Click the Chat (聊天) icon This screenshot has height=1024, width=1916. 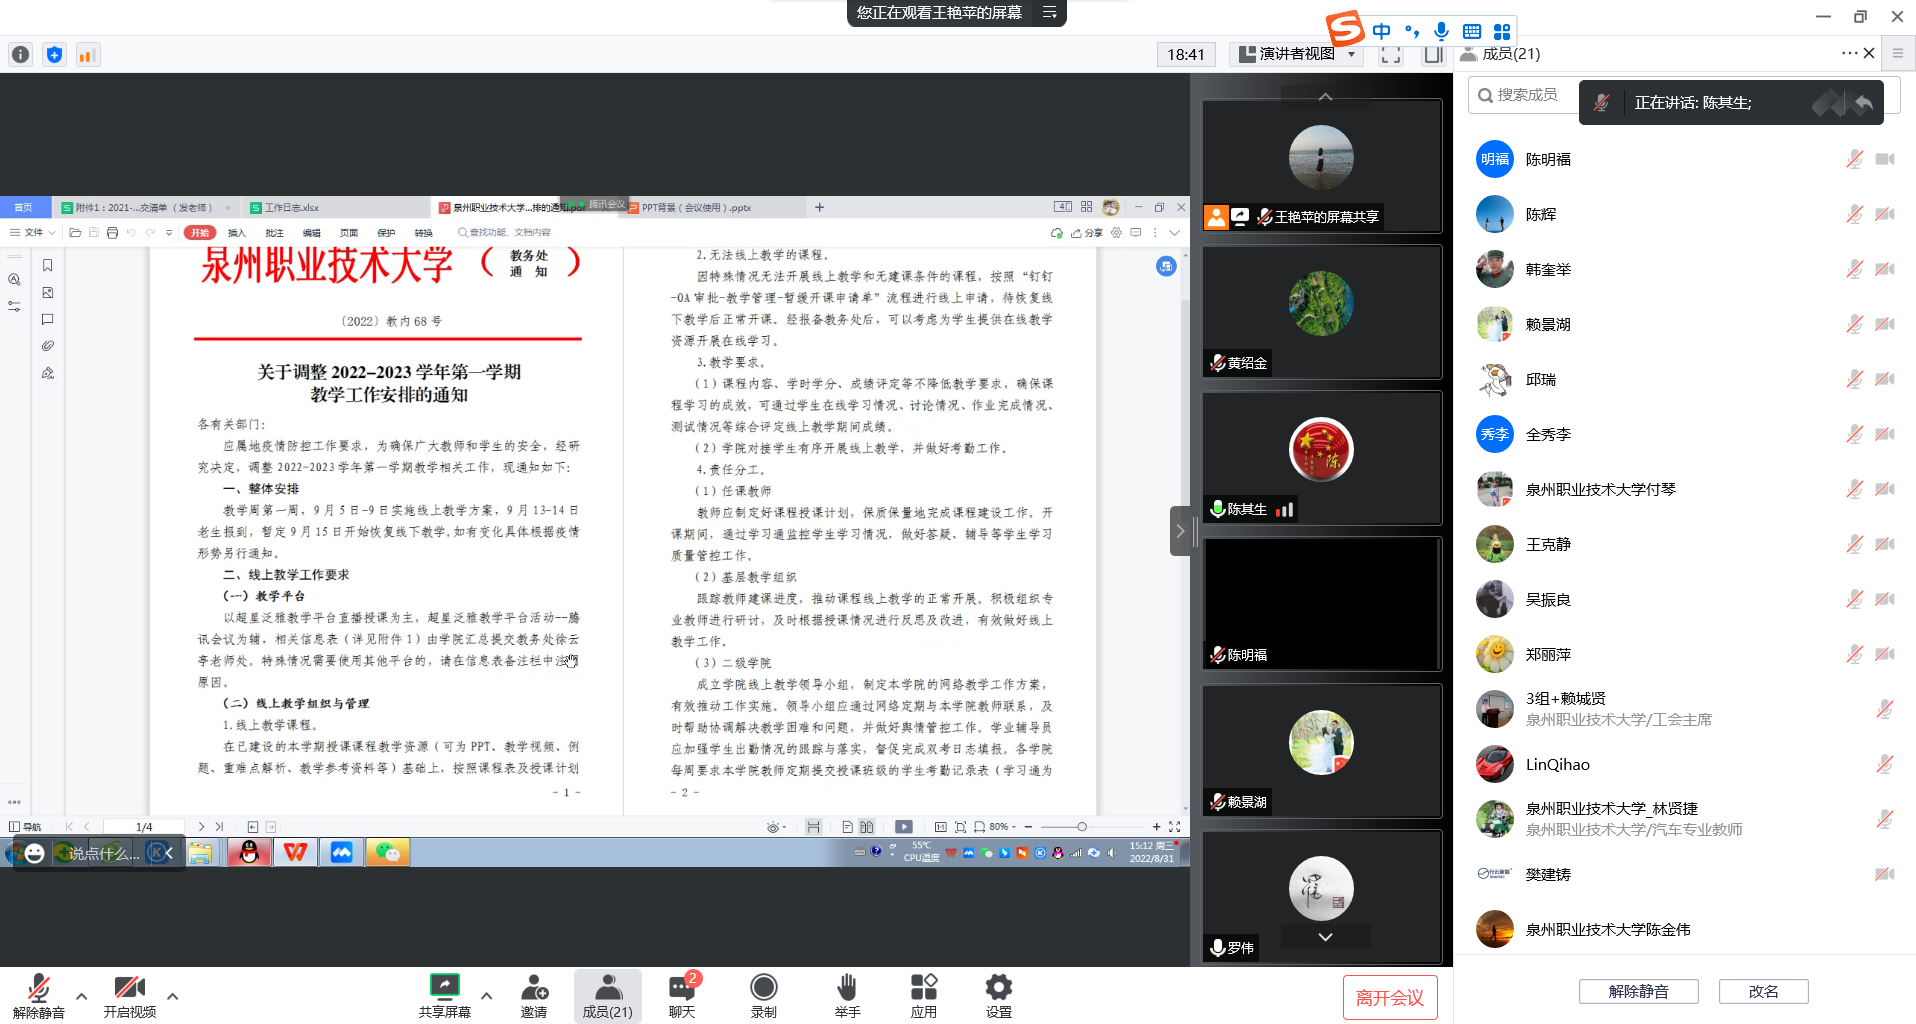682,996
